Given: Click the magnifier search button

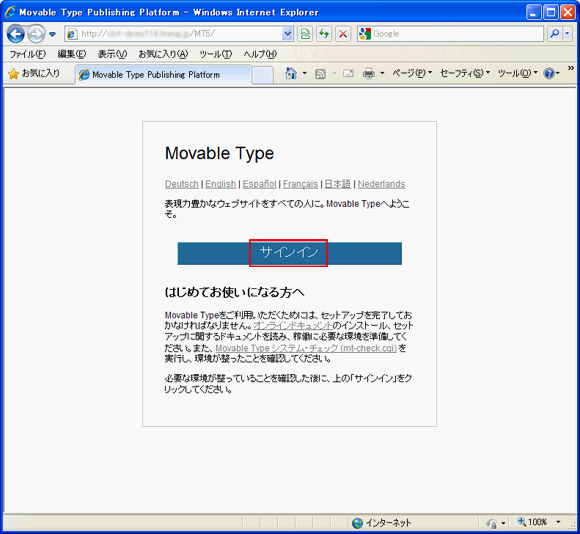Looking at the screenshot, I should 554,34.
